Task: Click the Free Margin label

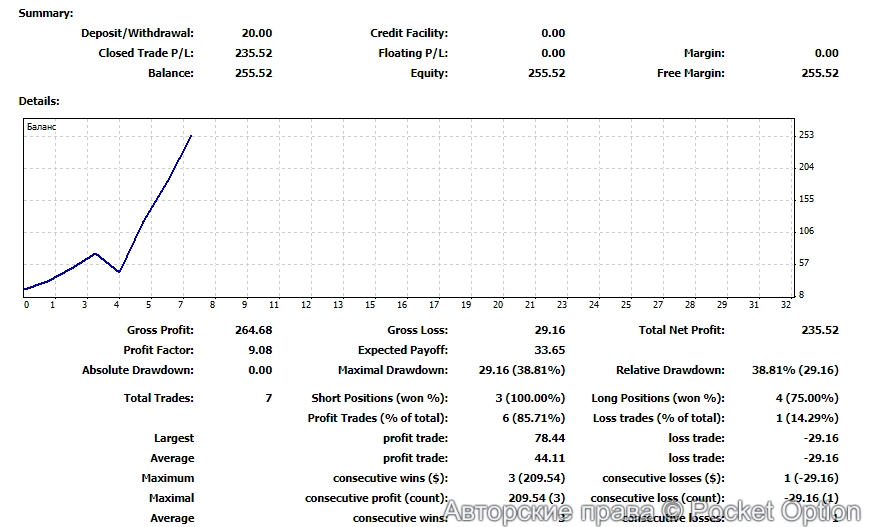Action: click(691, 73)
